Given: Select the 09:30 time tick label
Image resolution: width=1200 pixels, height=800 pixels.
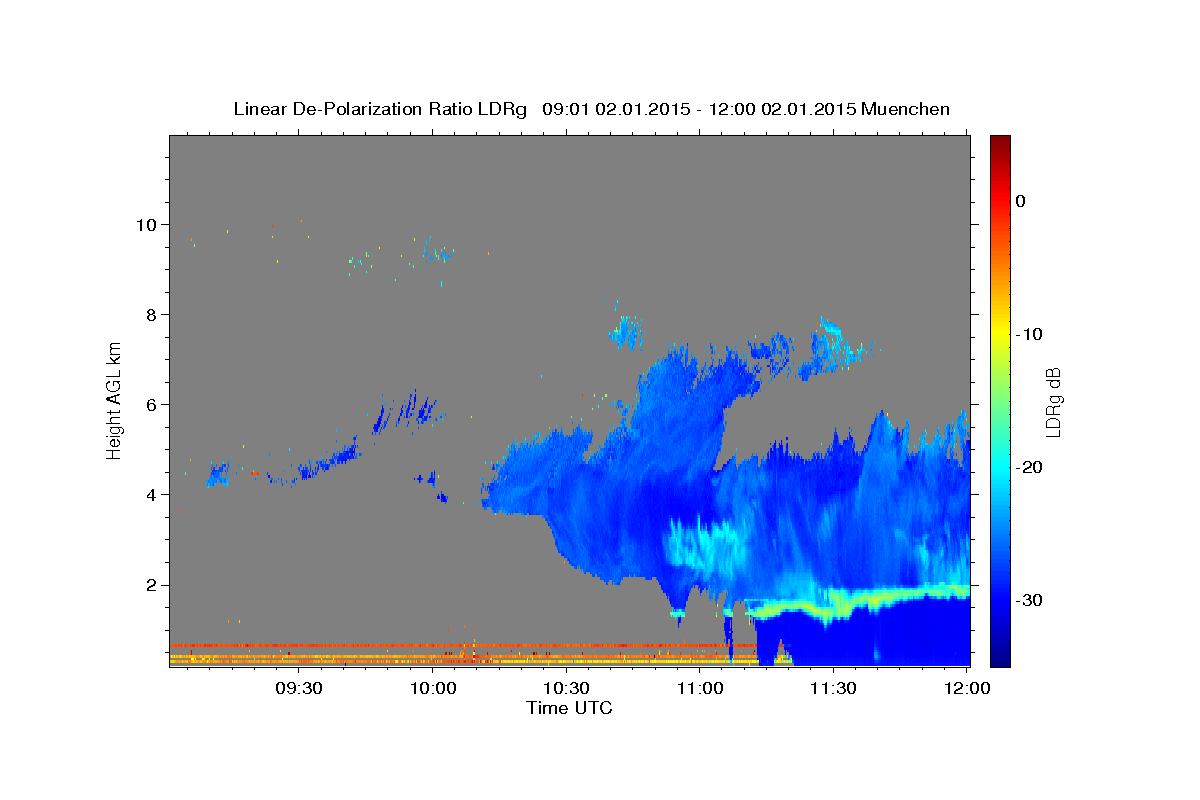Looking at the screenshot, I should [x=299, y=688].
